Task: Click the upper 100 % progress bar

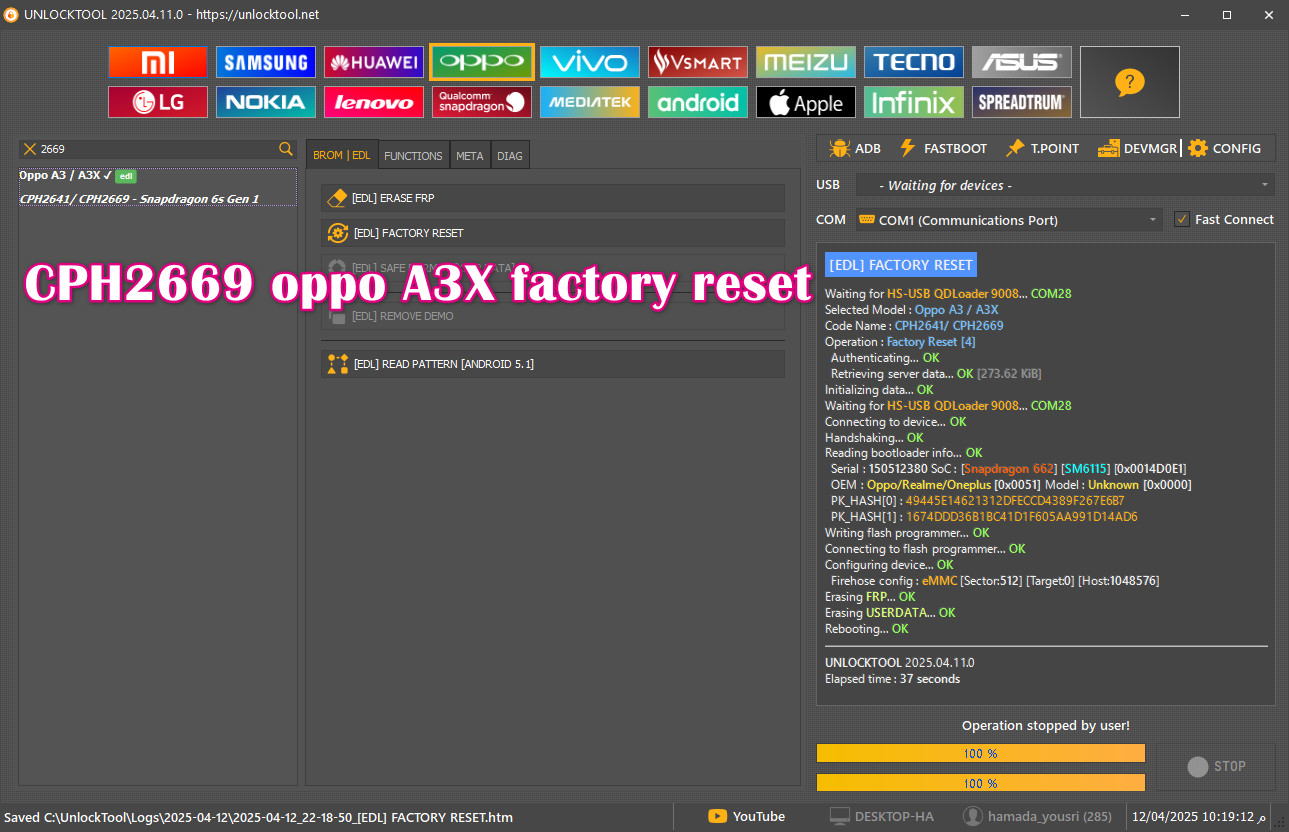Action: coord(980,753)
